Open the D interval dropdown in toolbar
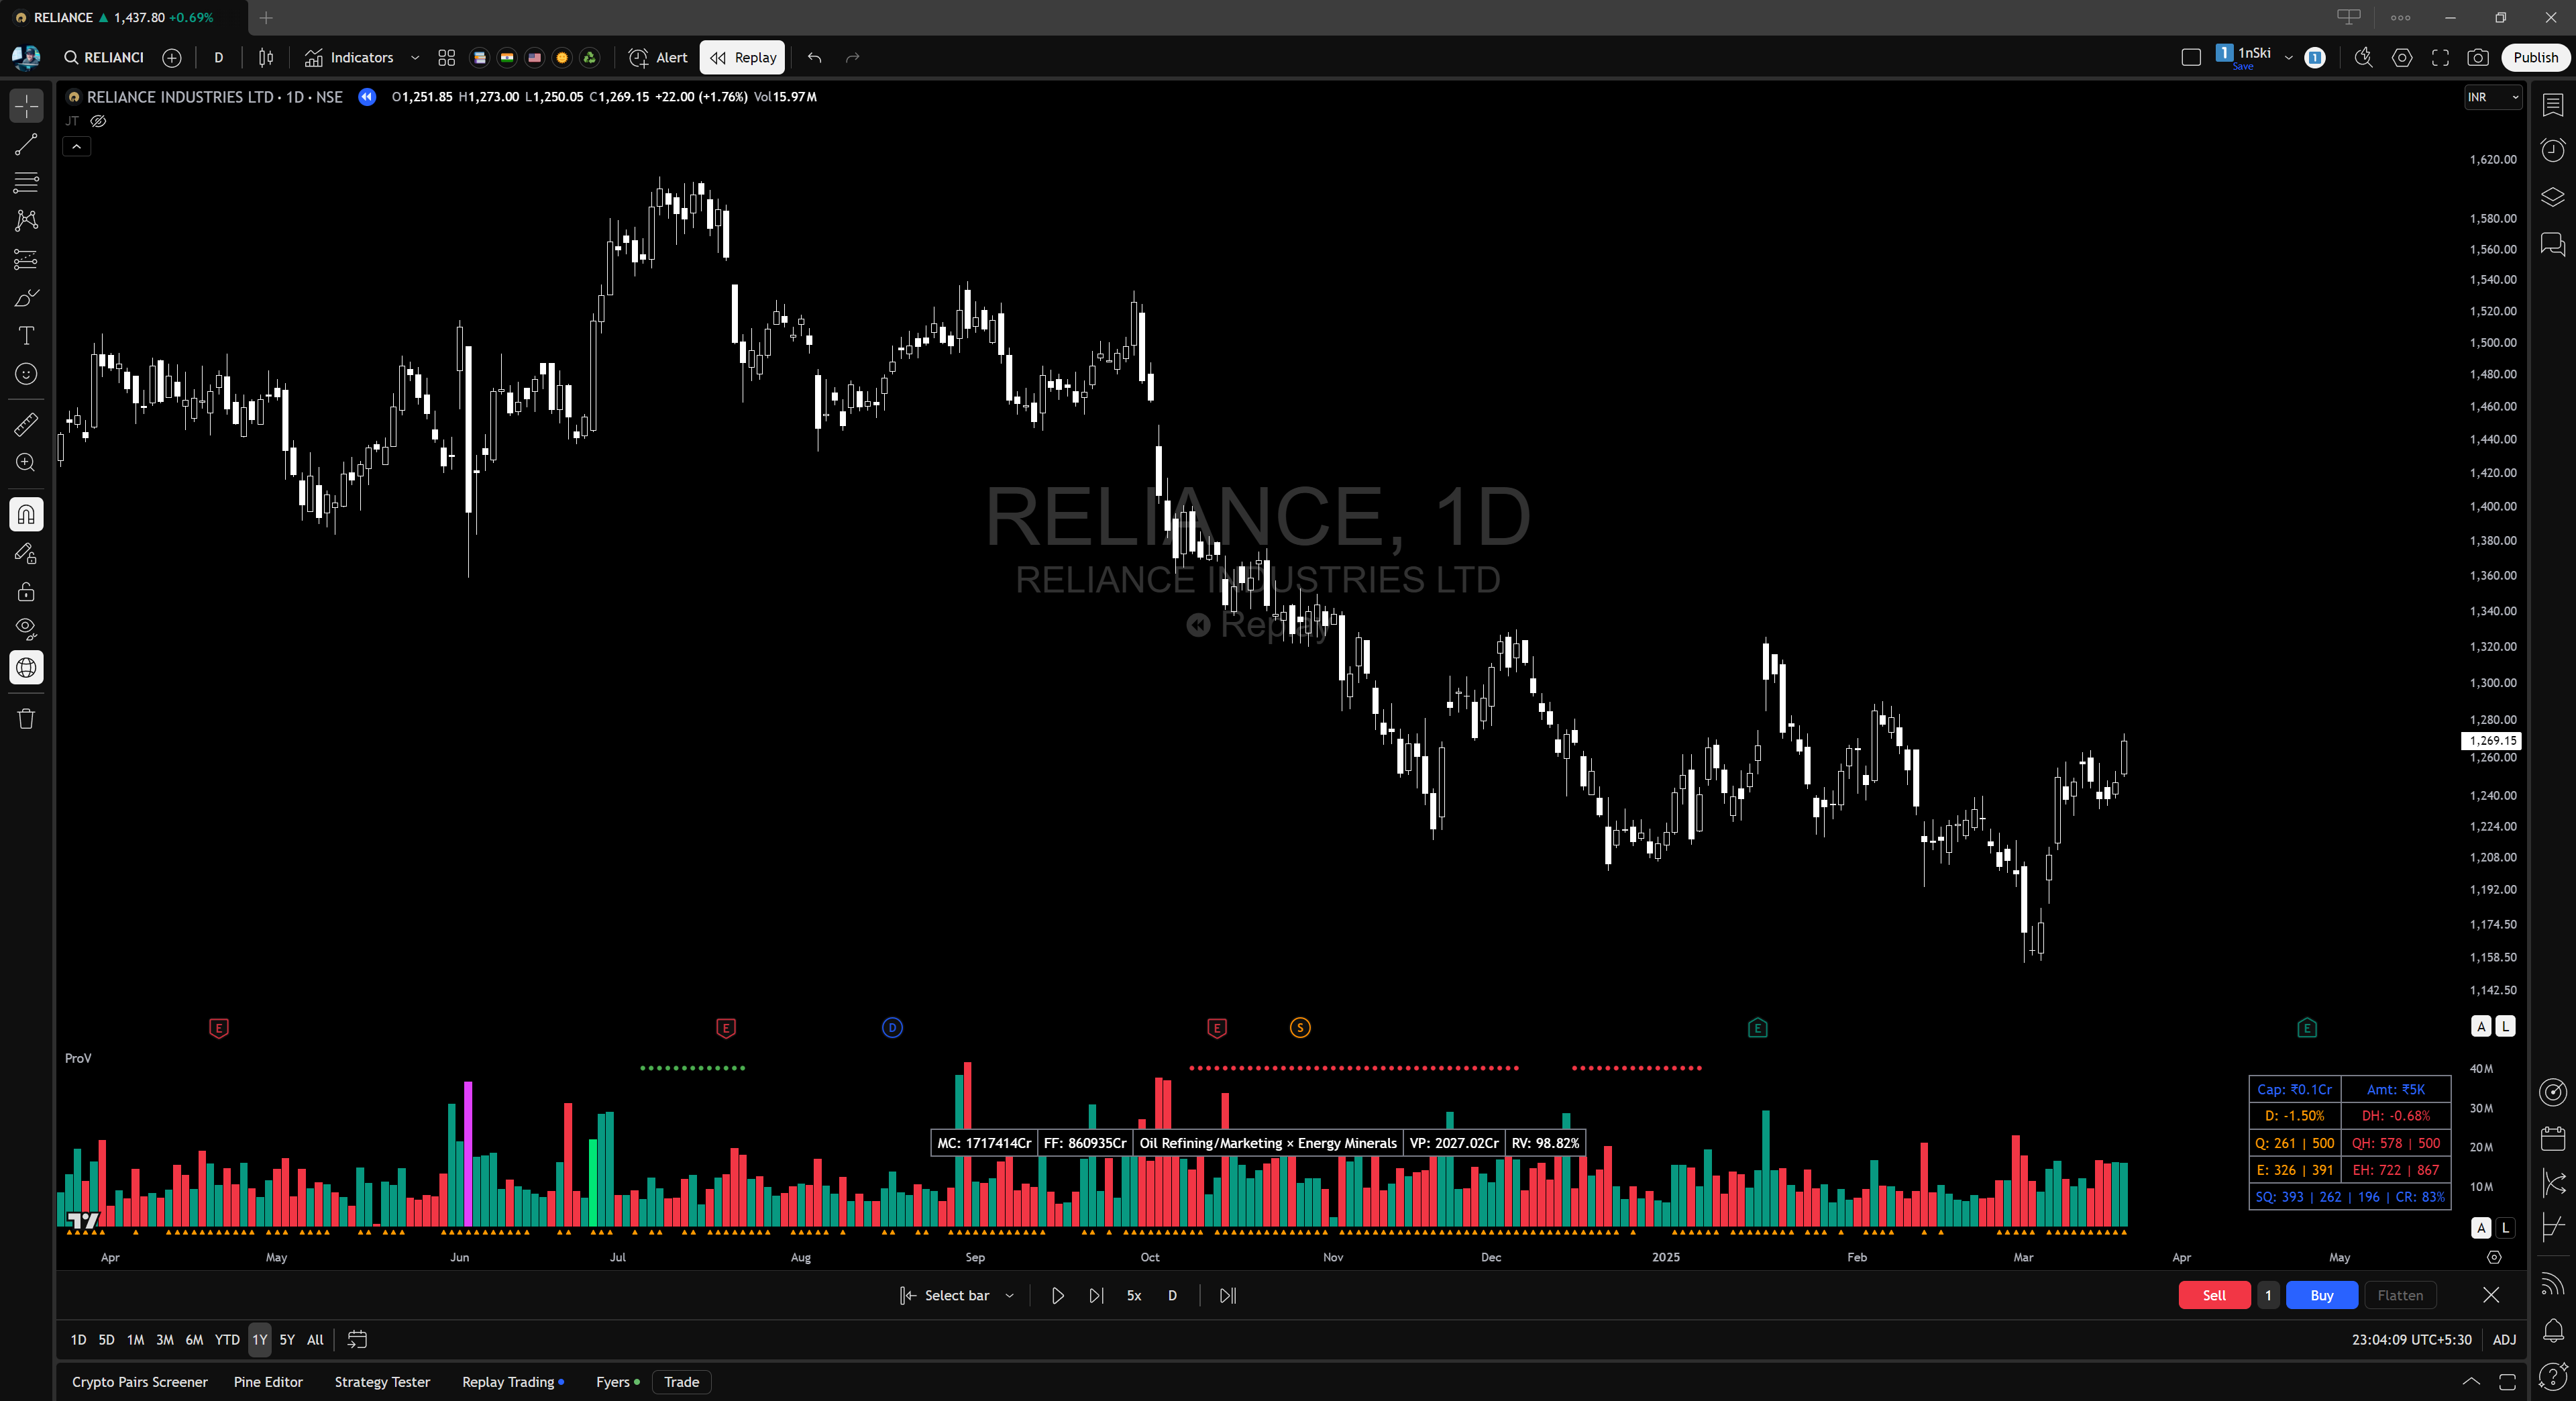This screenshot has width=2576, height=1401. click(218, 58)
